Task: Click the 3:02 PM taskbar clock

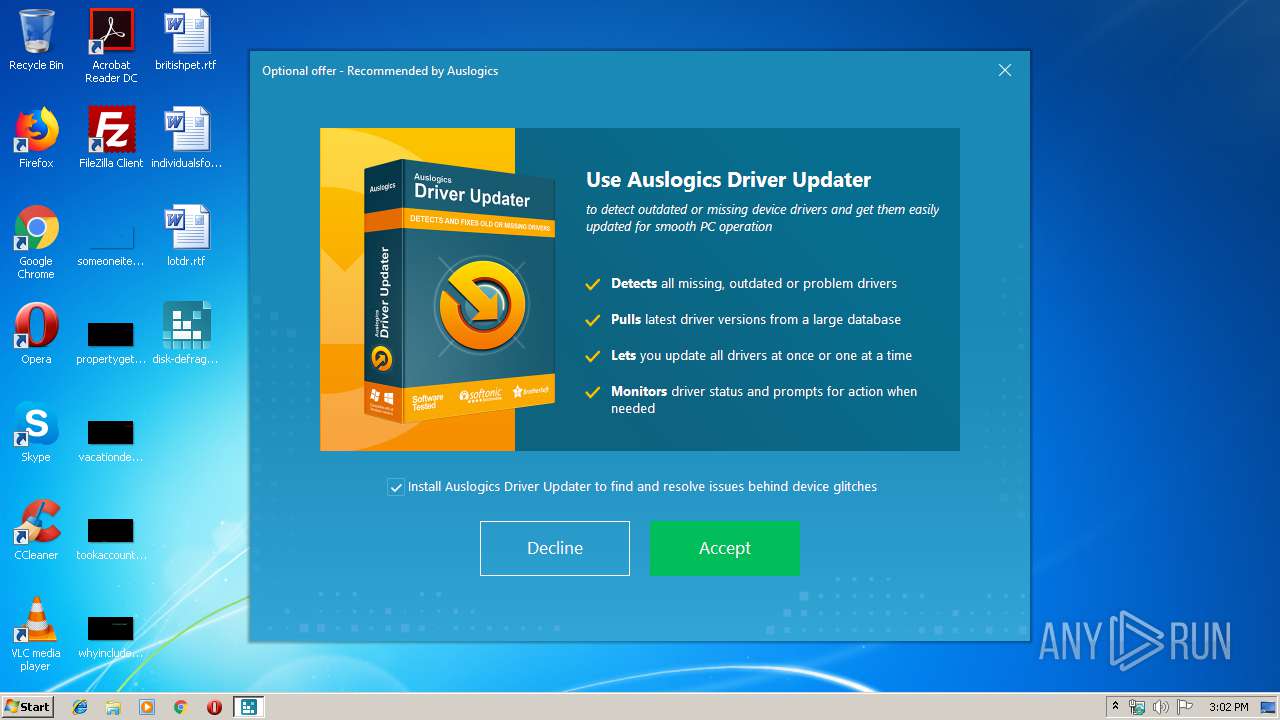Action: [1228, 707]
